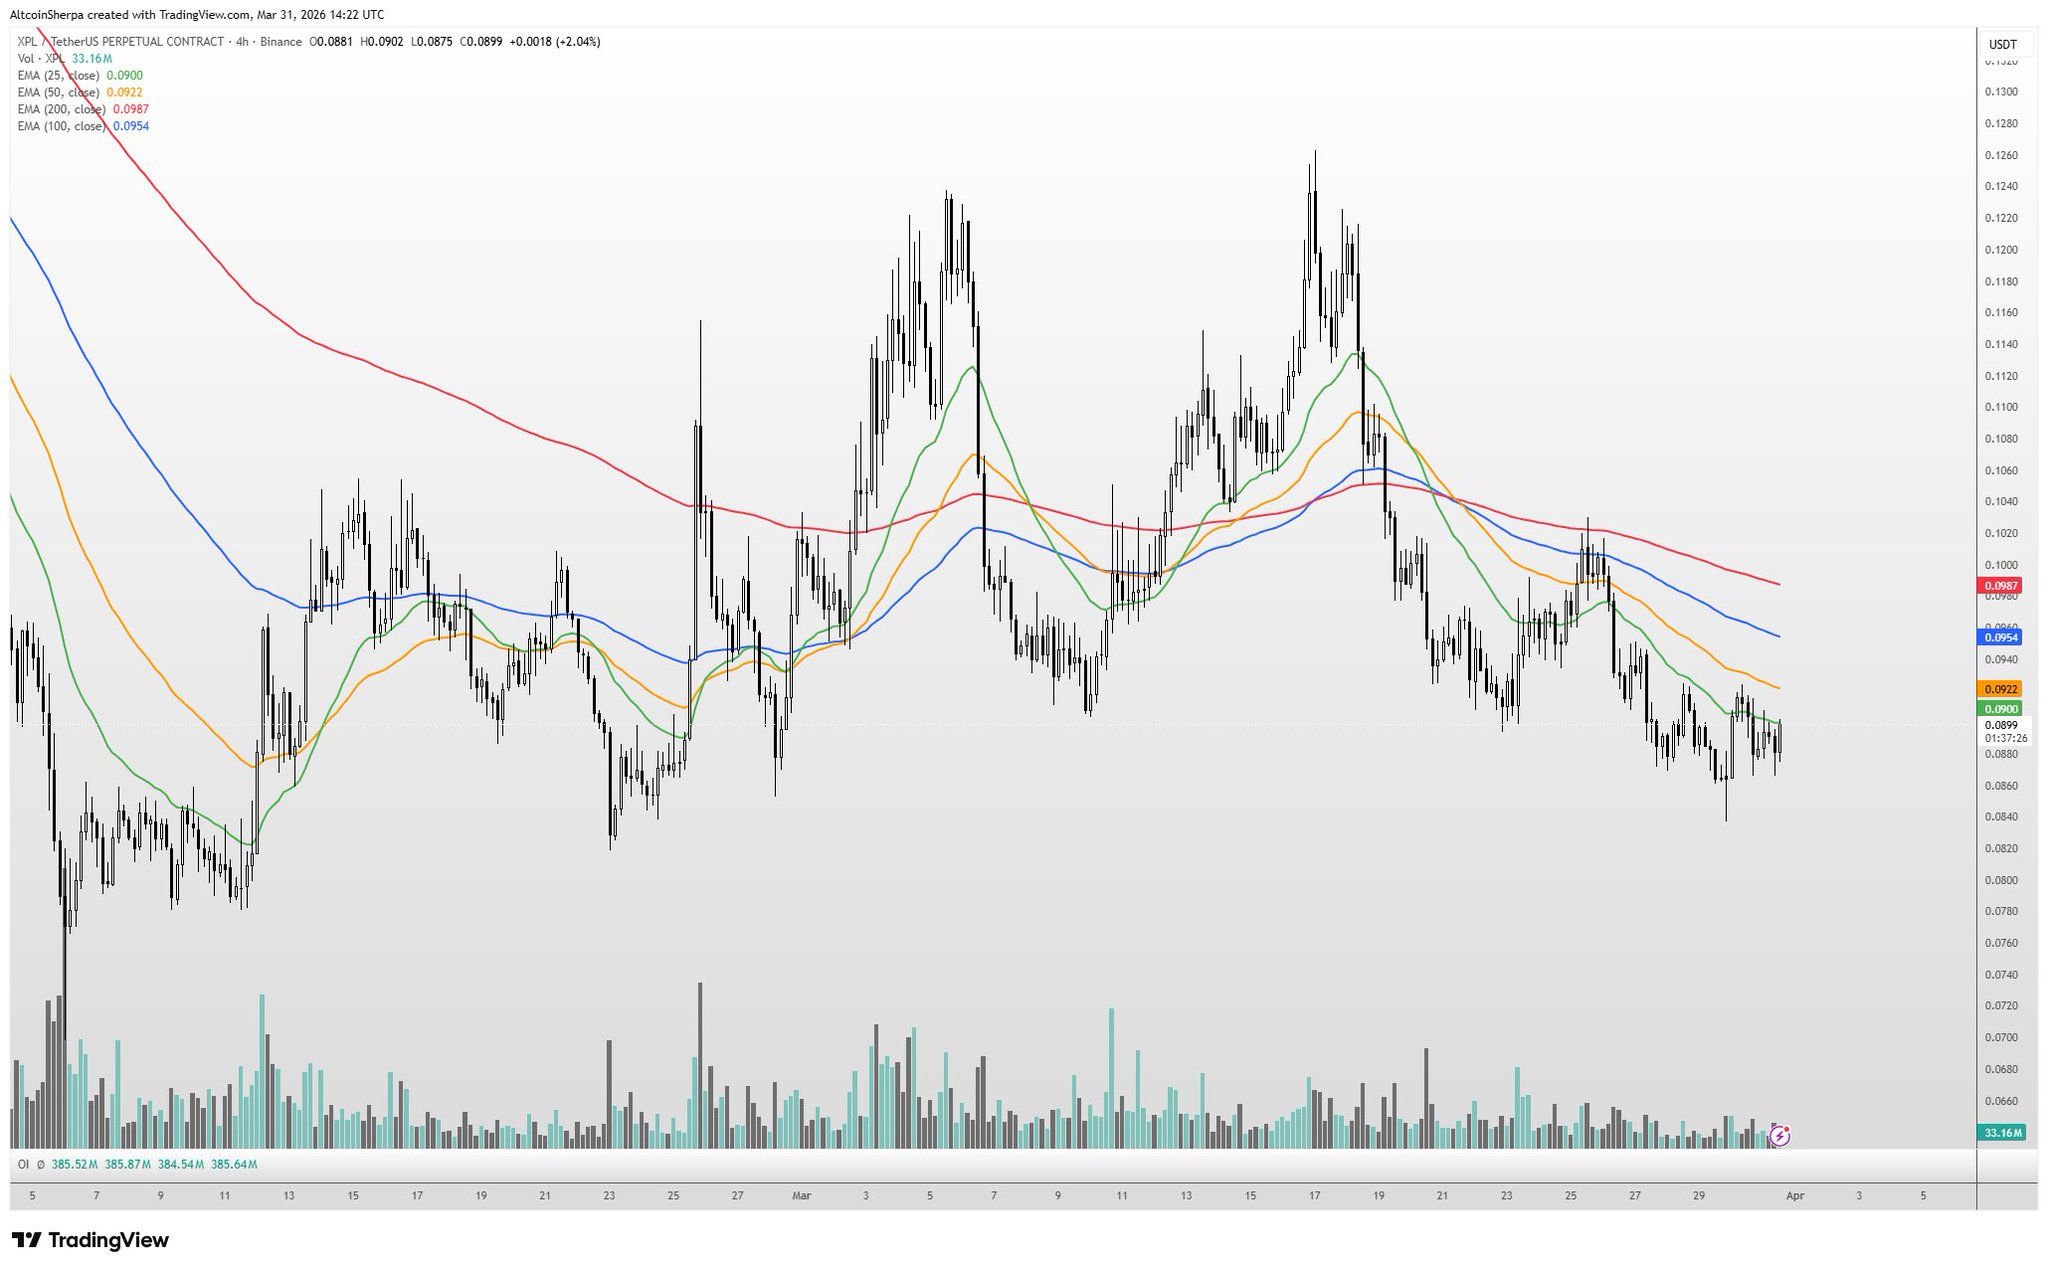Click the purple lightning event icon
2048x1270 pixels.
pos(1780,1135)
